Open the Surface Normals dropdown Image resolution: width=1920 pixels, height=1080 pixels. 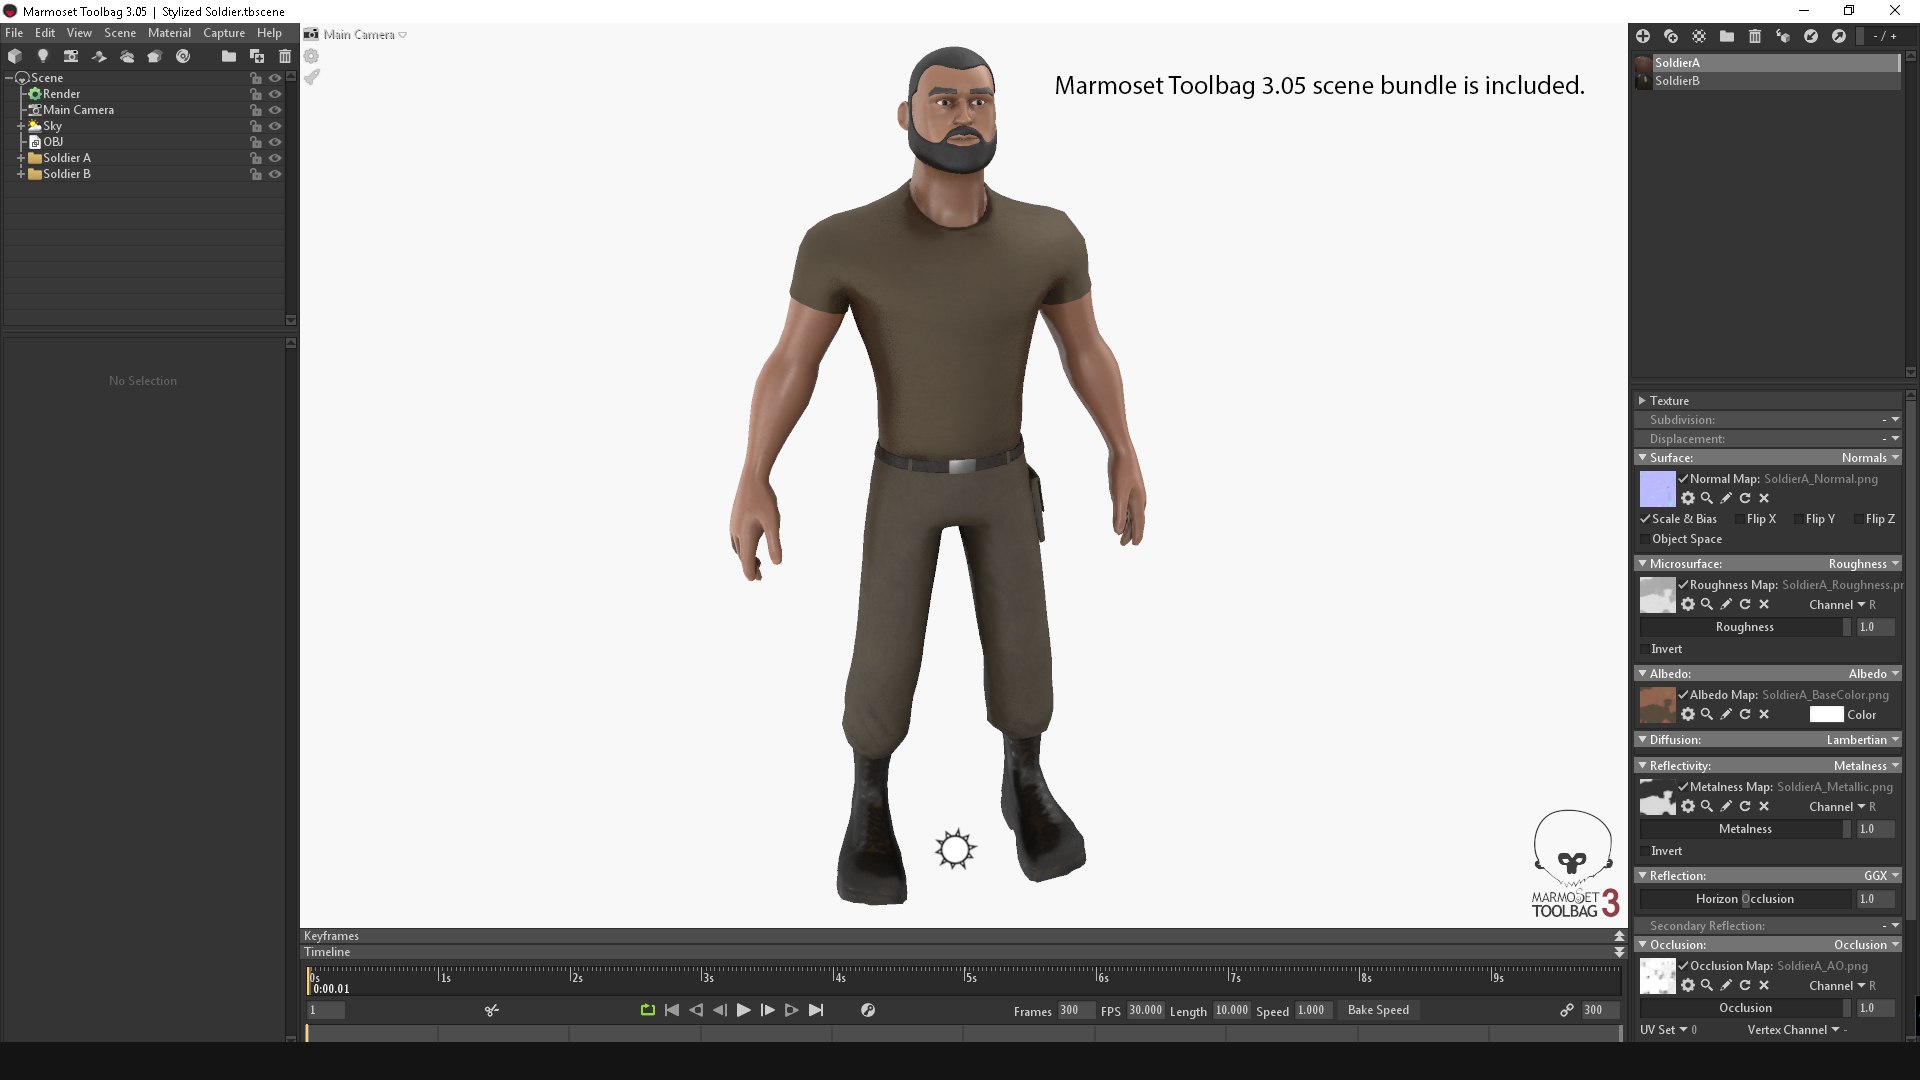point(1870,458)
